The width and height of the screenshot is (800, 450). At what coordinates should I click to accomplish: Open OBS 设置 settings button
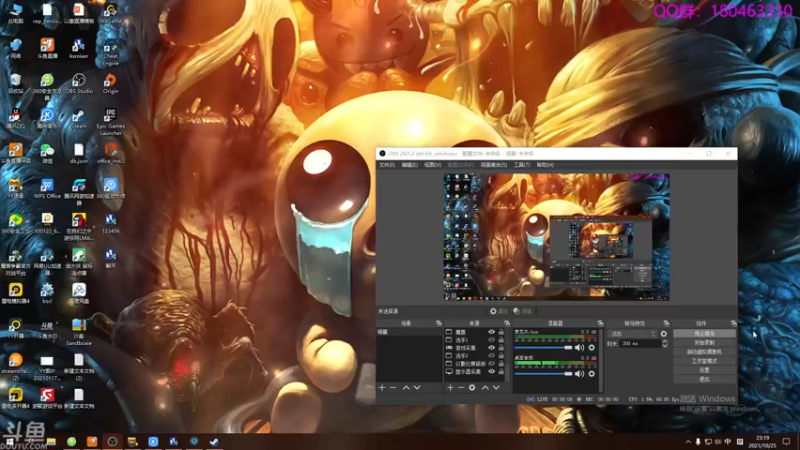click(704, 370)
